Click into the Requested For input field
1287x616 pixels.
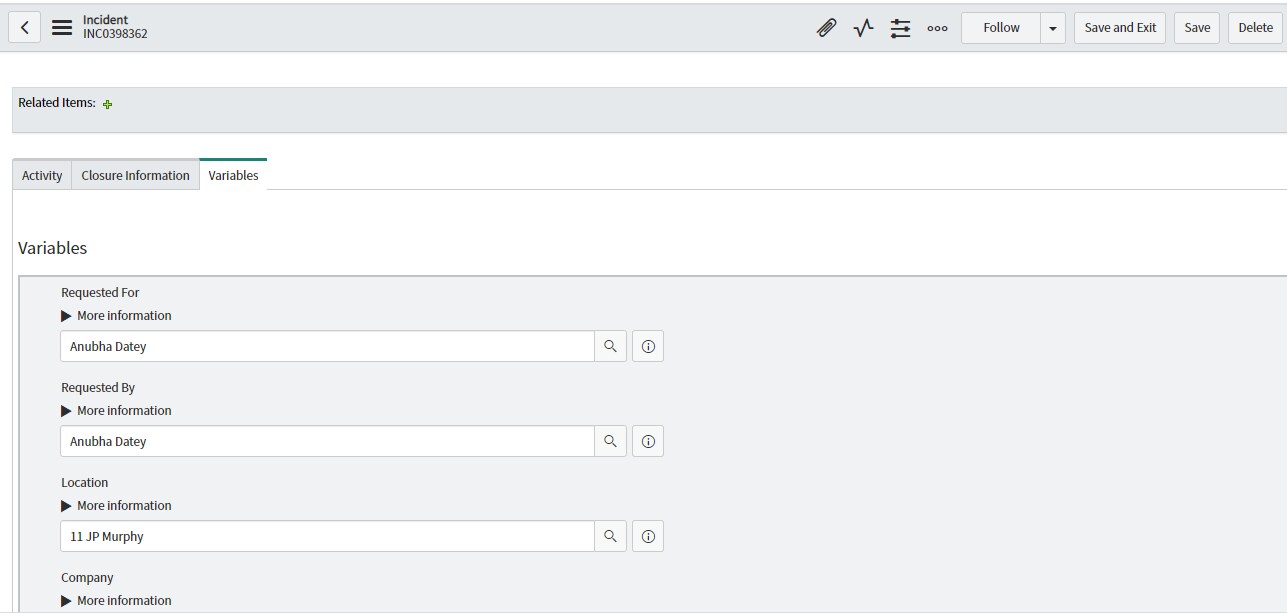(x=327, y=346)
